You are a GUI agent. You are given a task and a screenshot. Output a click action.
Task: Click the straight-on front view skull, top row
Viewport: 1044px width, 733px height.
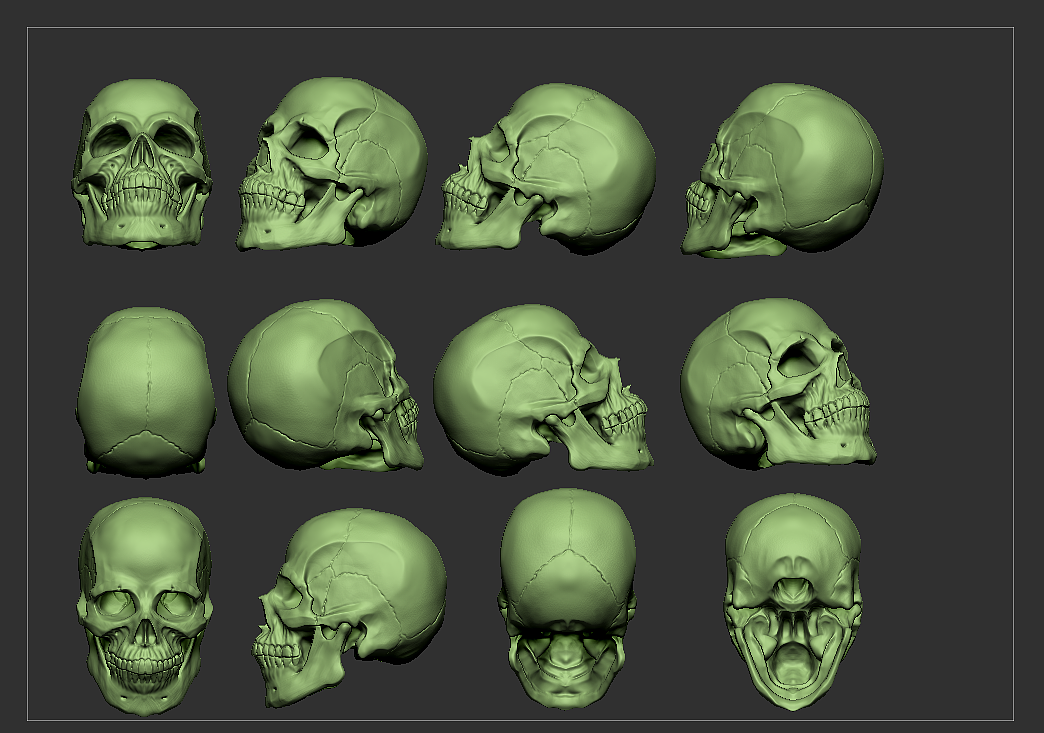coord(141,165)
